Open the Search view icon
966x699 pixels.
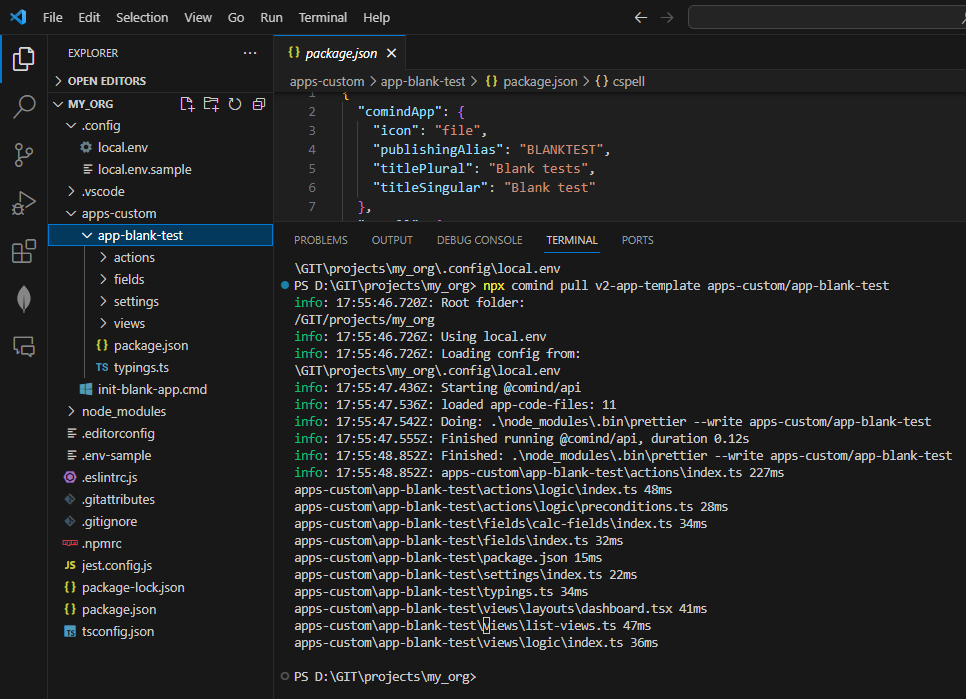point(23,107)
